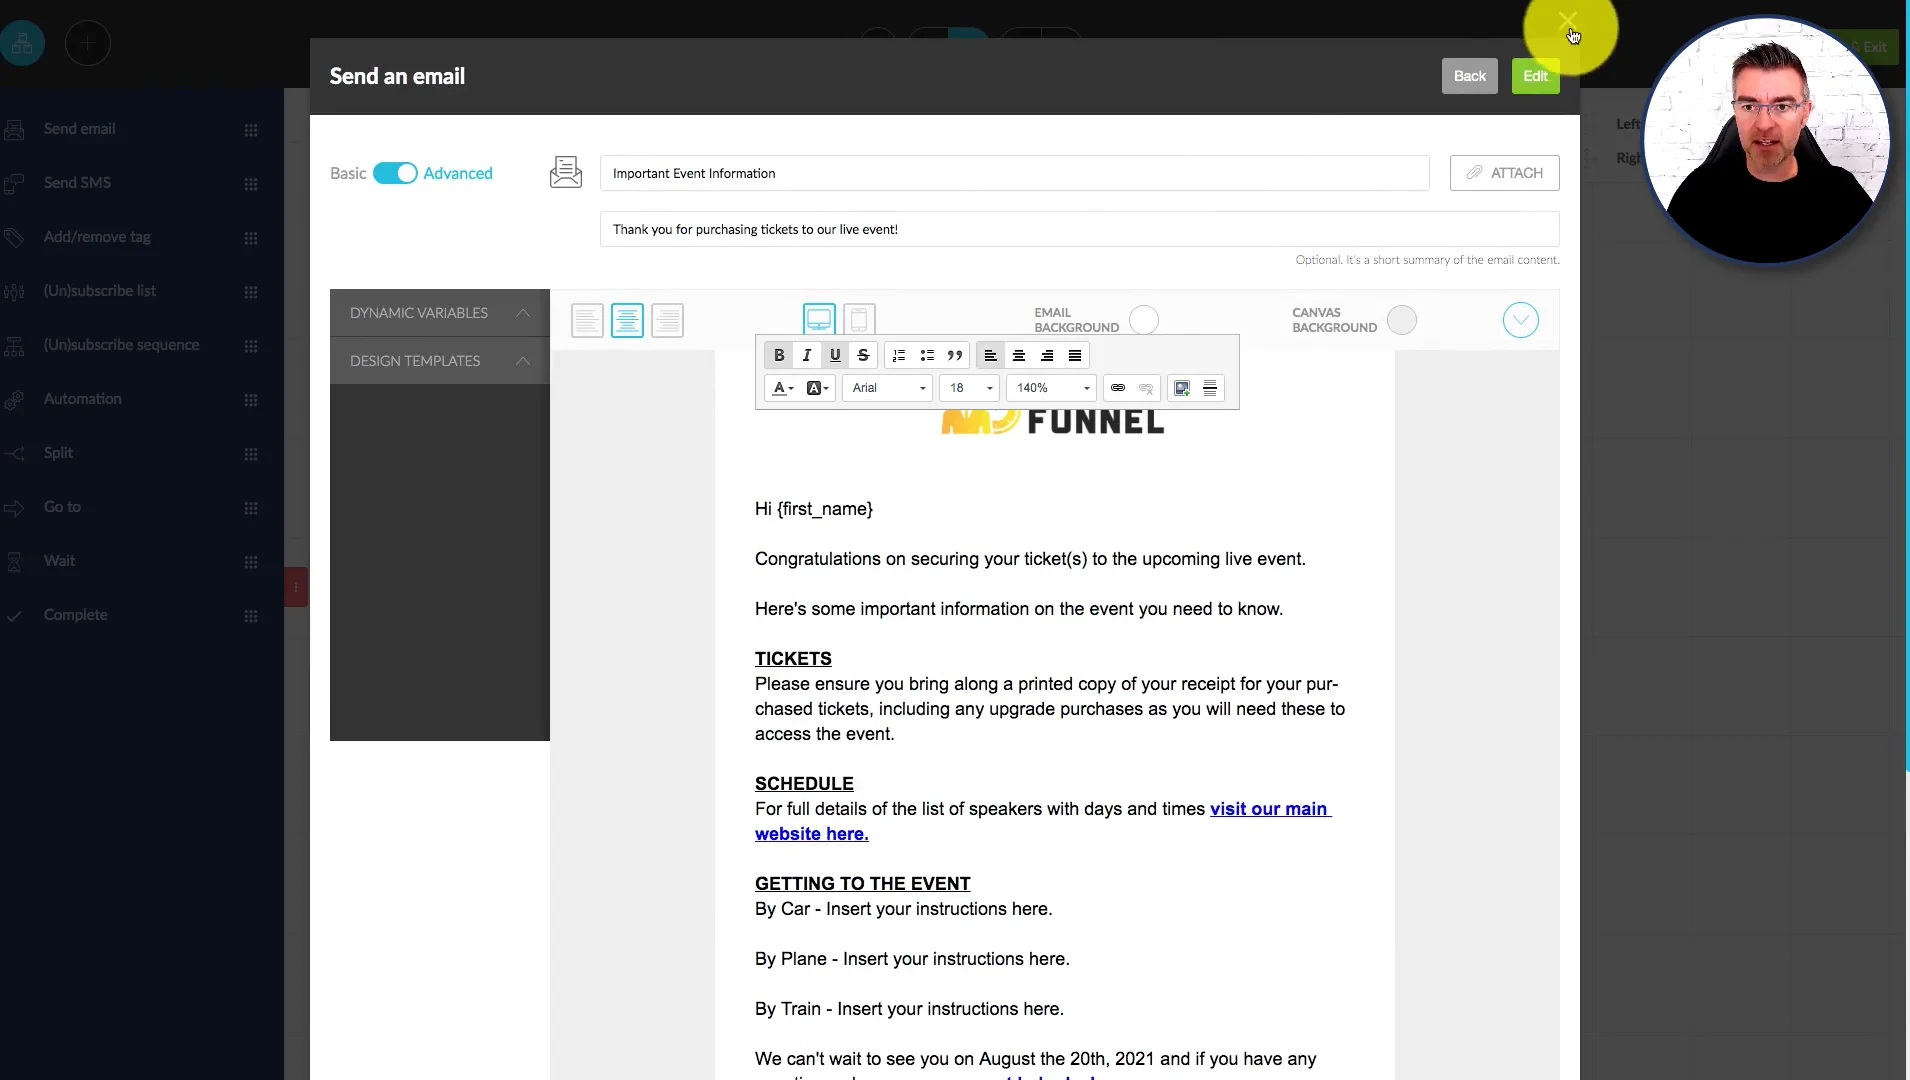Viewport: 1910px width, 1080px height.
Task: Insert a numbered list
Action: [x=899, y=355]
